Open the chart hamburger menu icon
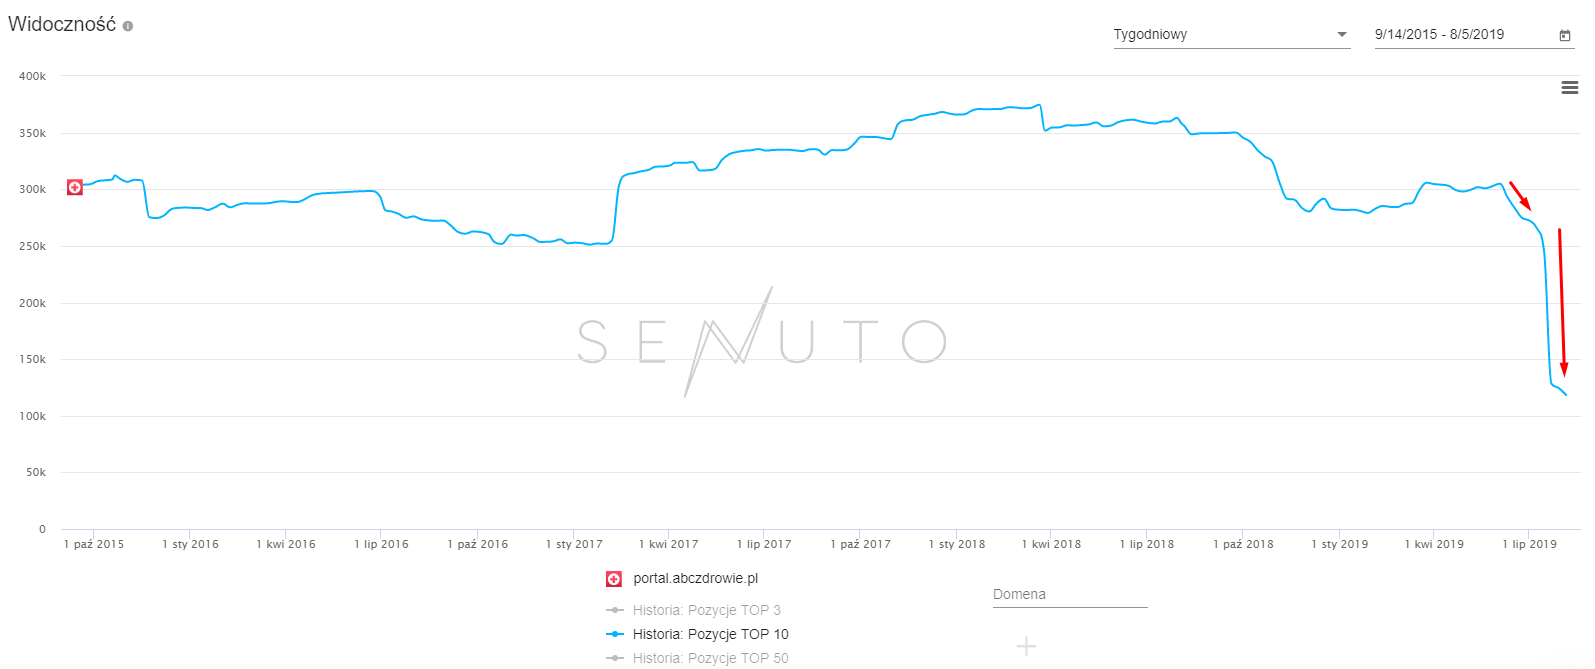 [x=1570, y=88]
